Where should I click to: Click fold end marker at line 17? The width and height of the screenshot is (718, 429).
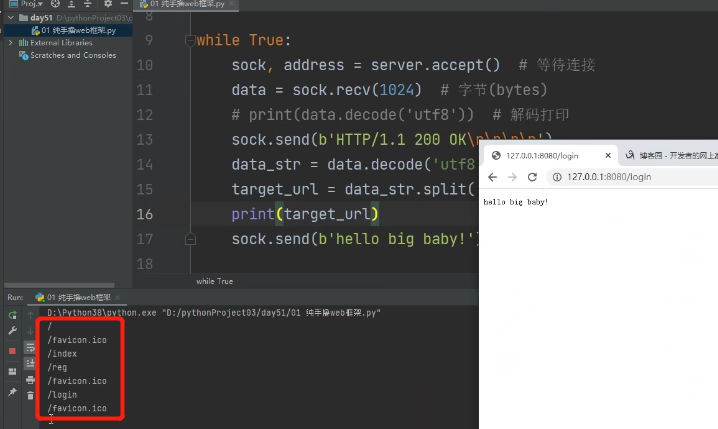[190, 239]
